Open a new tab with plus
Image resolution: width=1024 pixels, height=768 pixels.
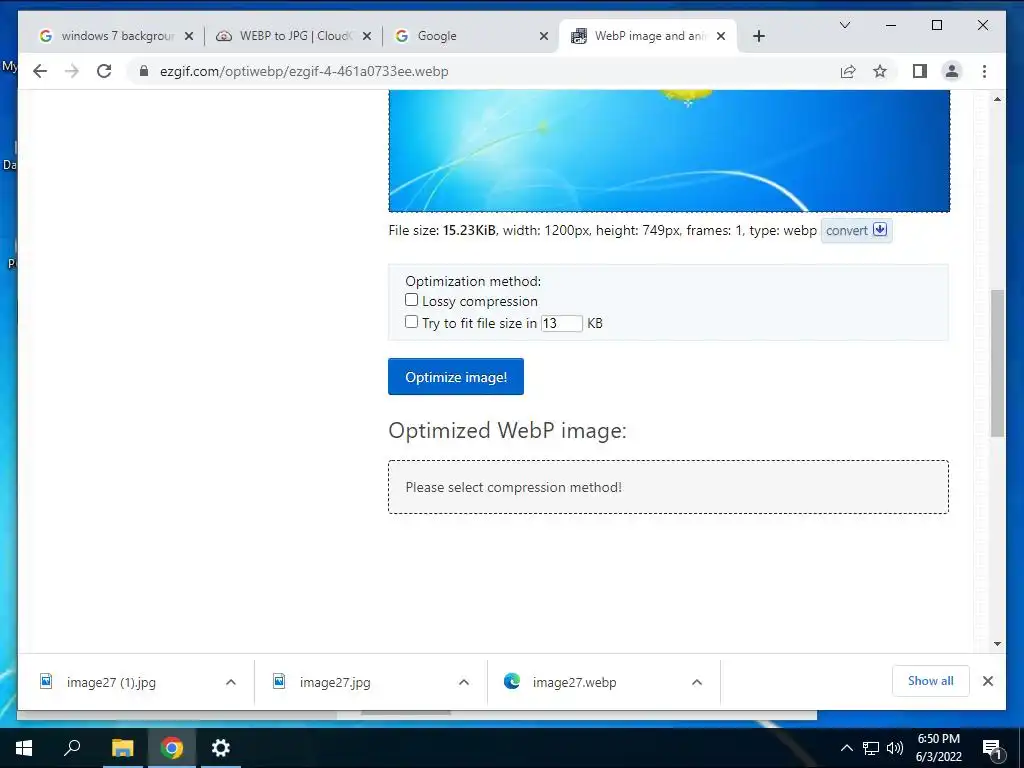(x=758, y=36)
